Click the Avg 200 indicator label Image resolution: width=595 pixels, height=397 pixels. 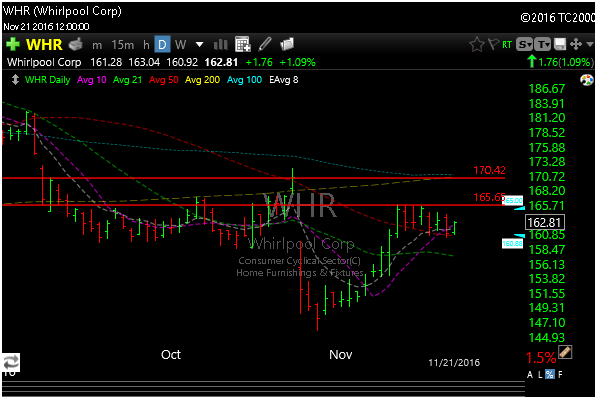[202, 80]
